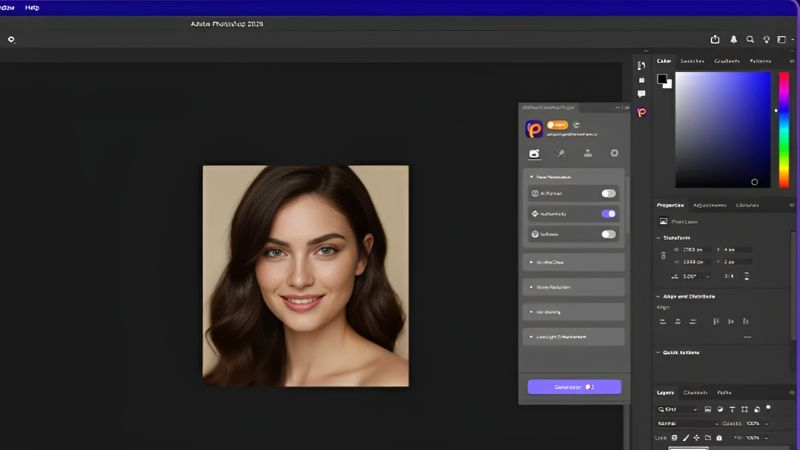Click the orange plugin icon in side strip
This screenshot has width=800, height=450.
point(641,112)
